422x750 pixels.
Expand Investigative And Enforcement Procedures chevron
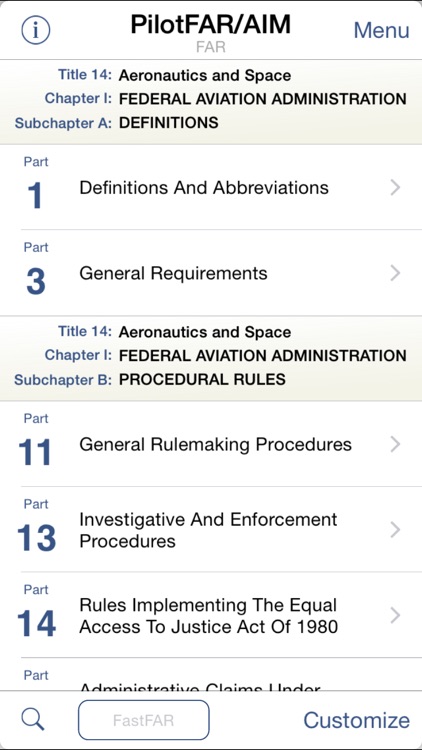pos(395,529)
